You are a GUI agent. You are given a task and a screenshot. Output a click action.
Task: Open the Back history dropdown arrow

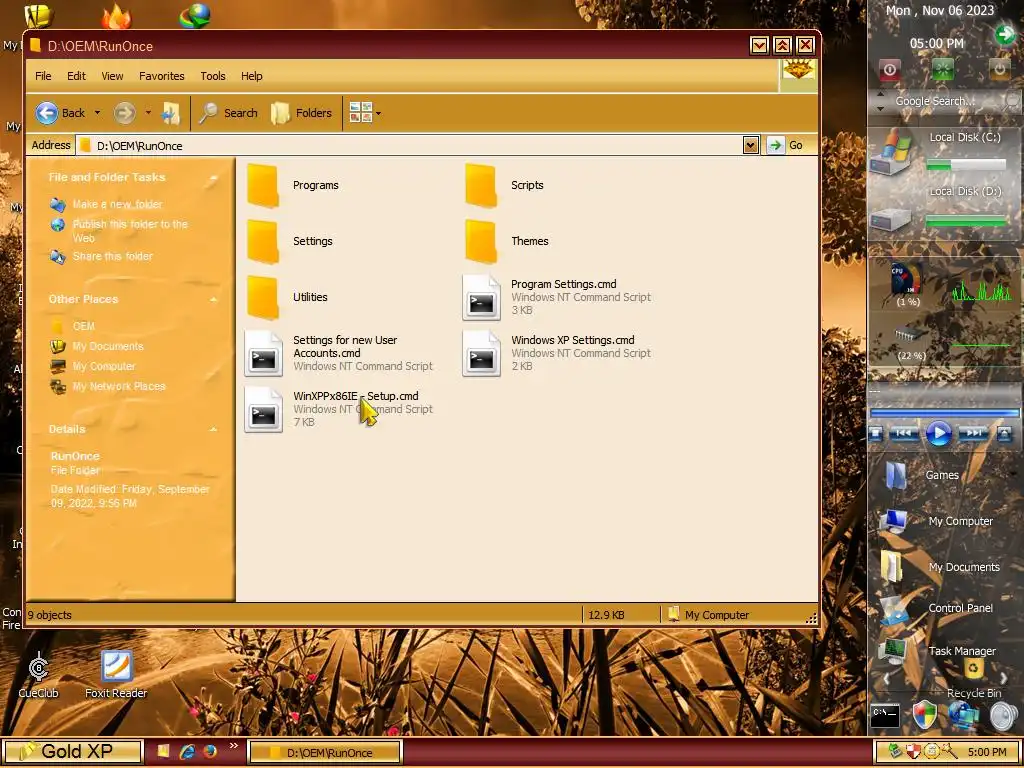[x=97, y=113]
